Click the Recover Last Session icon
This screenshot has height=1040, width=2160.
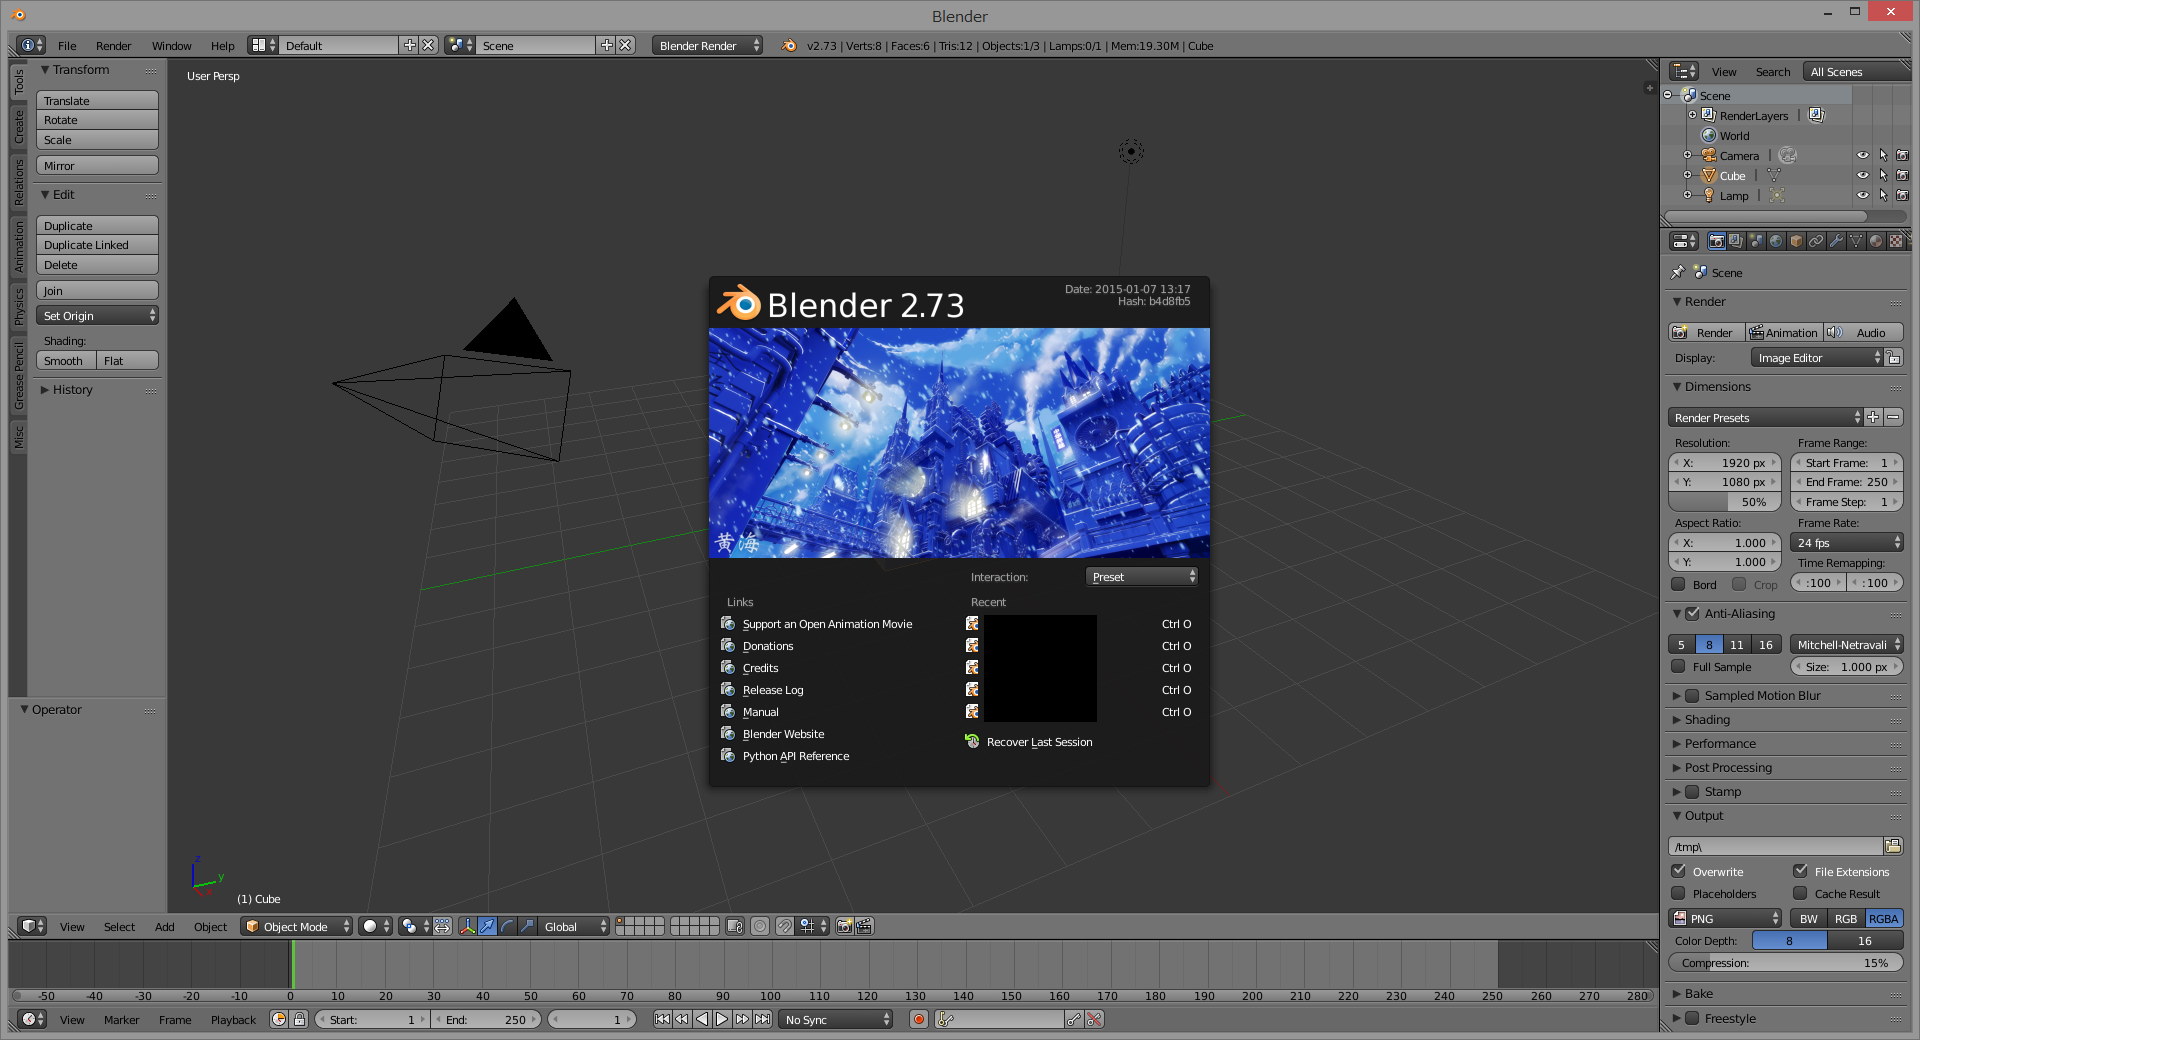972,741
